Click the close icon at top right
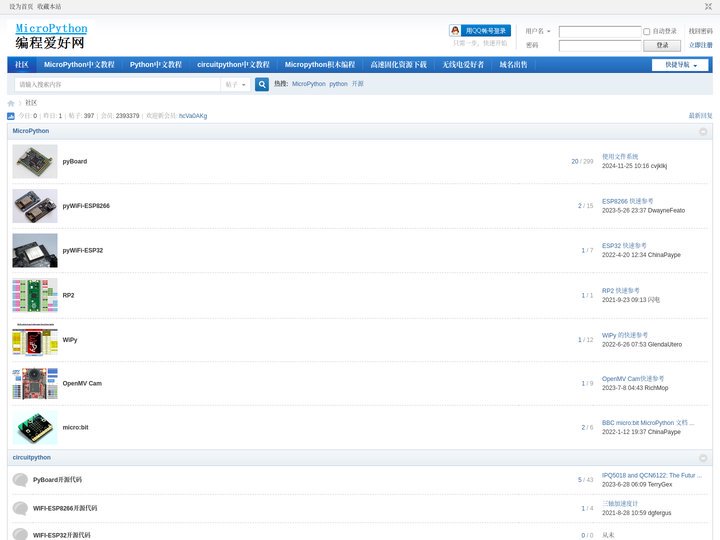Image resolution: width=720 pixels, height=540 pixels. click(x=708, y=6)
